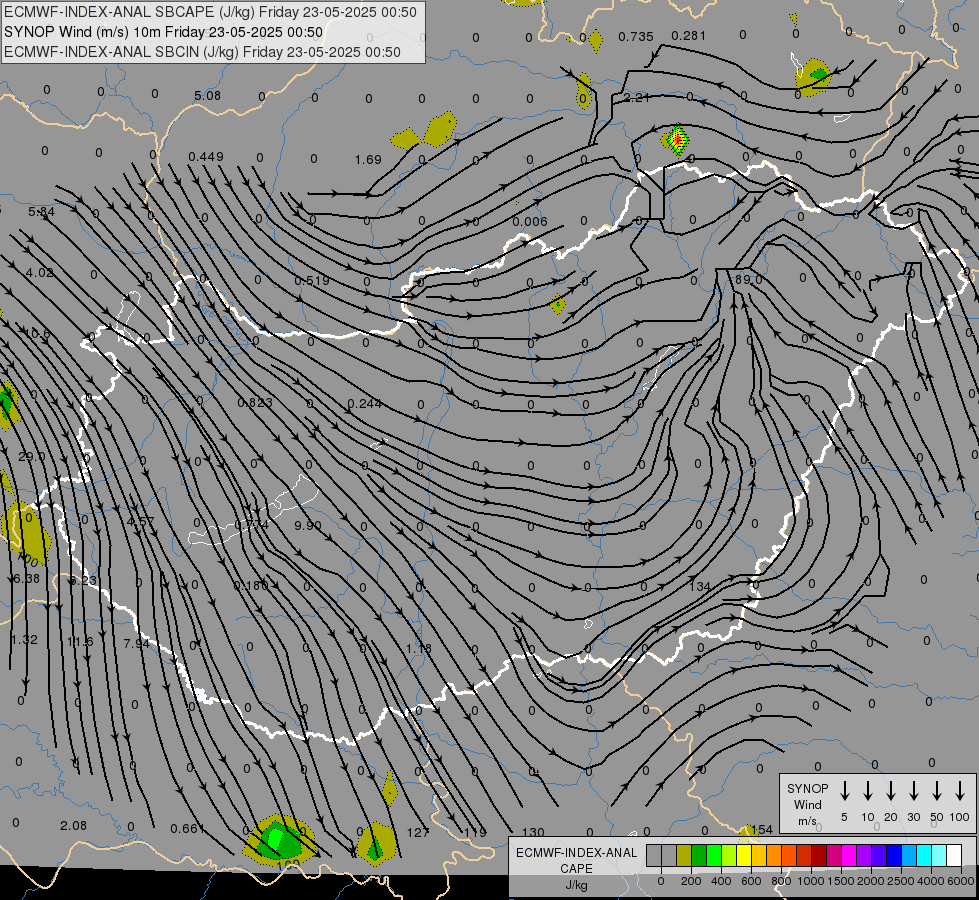Click the map value 2.21
The image size is (979, 900).
(x=637, y=97)
